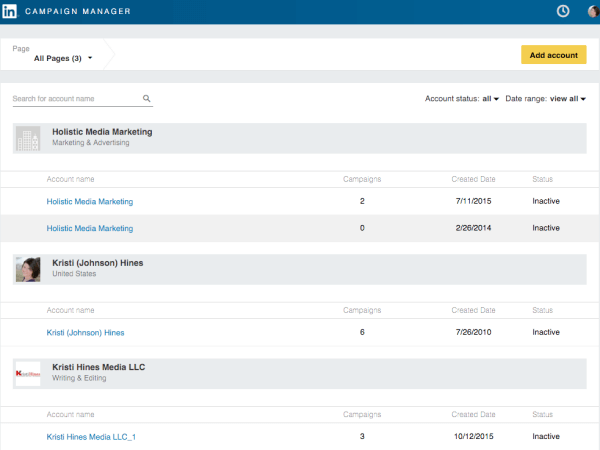Image resolution: width=600 pixels, height=450 pixels.
Task: Expand the All Pages (3) dropdown
Action: tap(63, 58)
